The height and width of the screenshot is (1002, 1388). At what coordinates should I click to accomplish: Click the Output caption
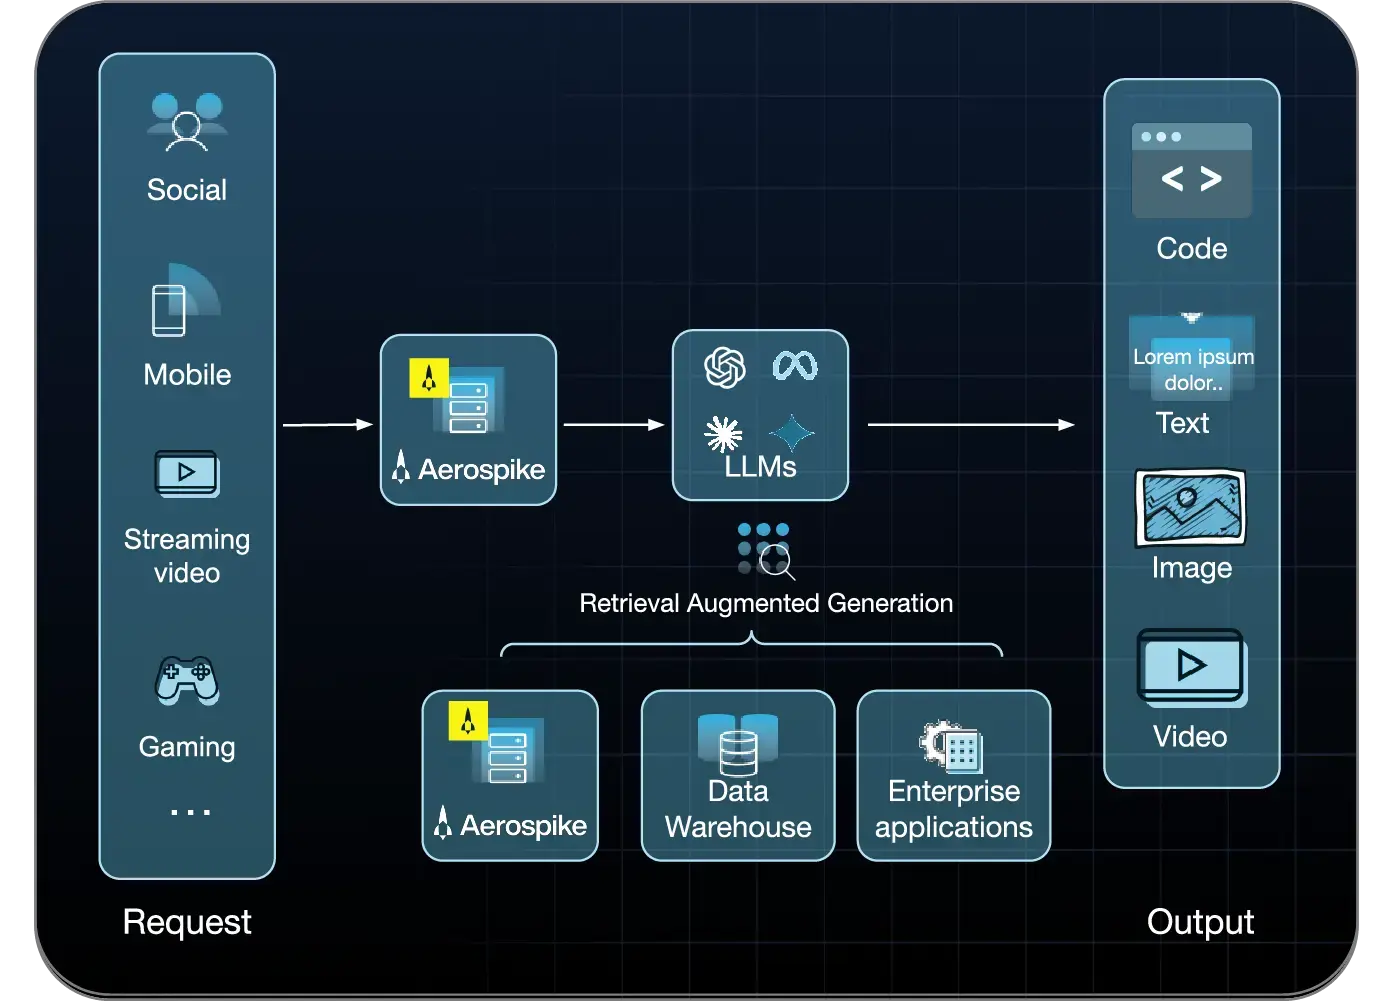(1200, 922)
